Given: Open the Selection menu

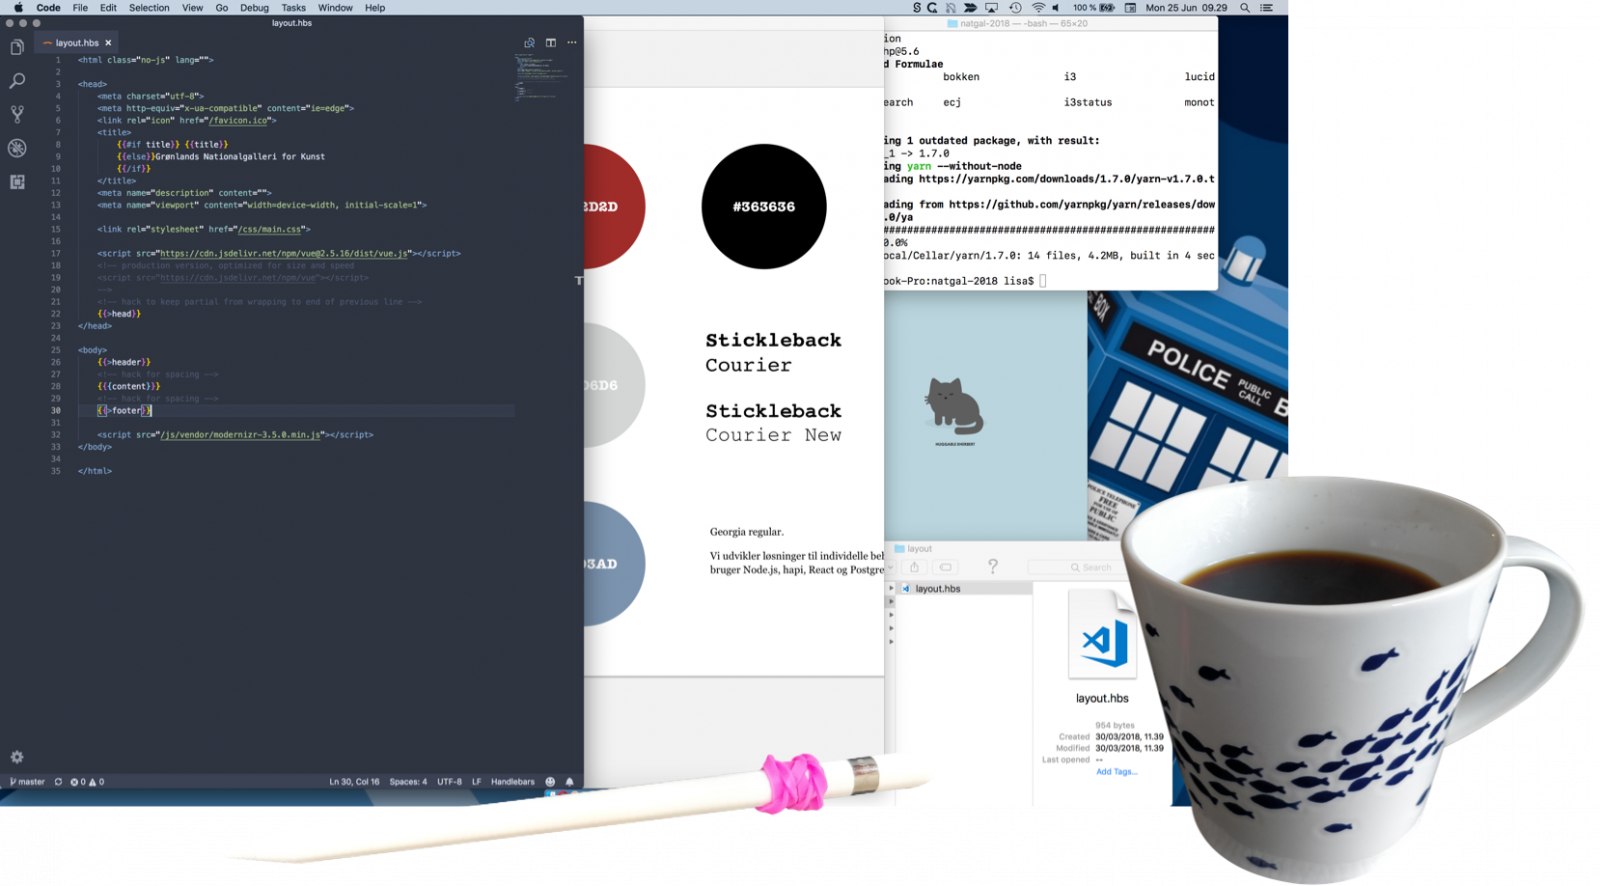Looking at the screenshot, I should click(x=149, y=8).
